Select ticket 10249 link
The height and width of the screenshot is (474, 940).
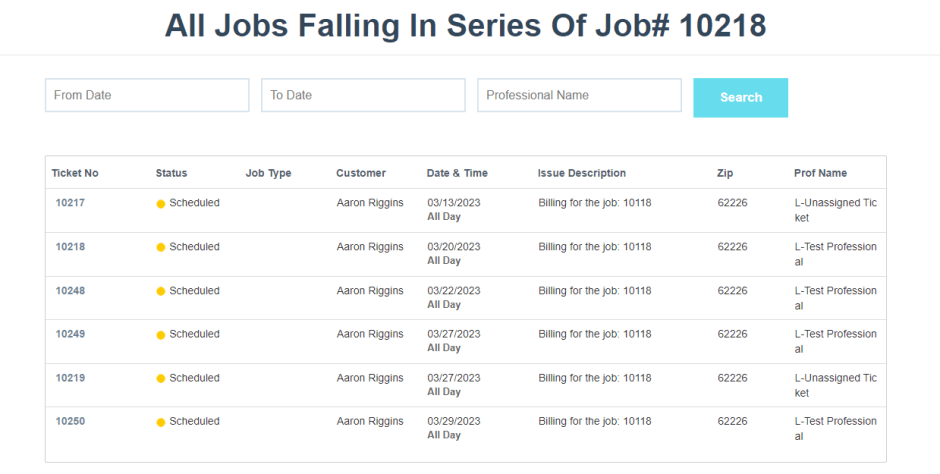pos(70,334)
